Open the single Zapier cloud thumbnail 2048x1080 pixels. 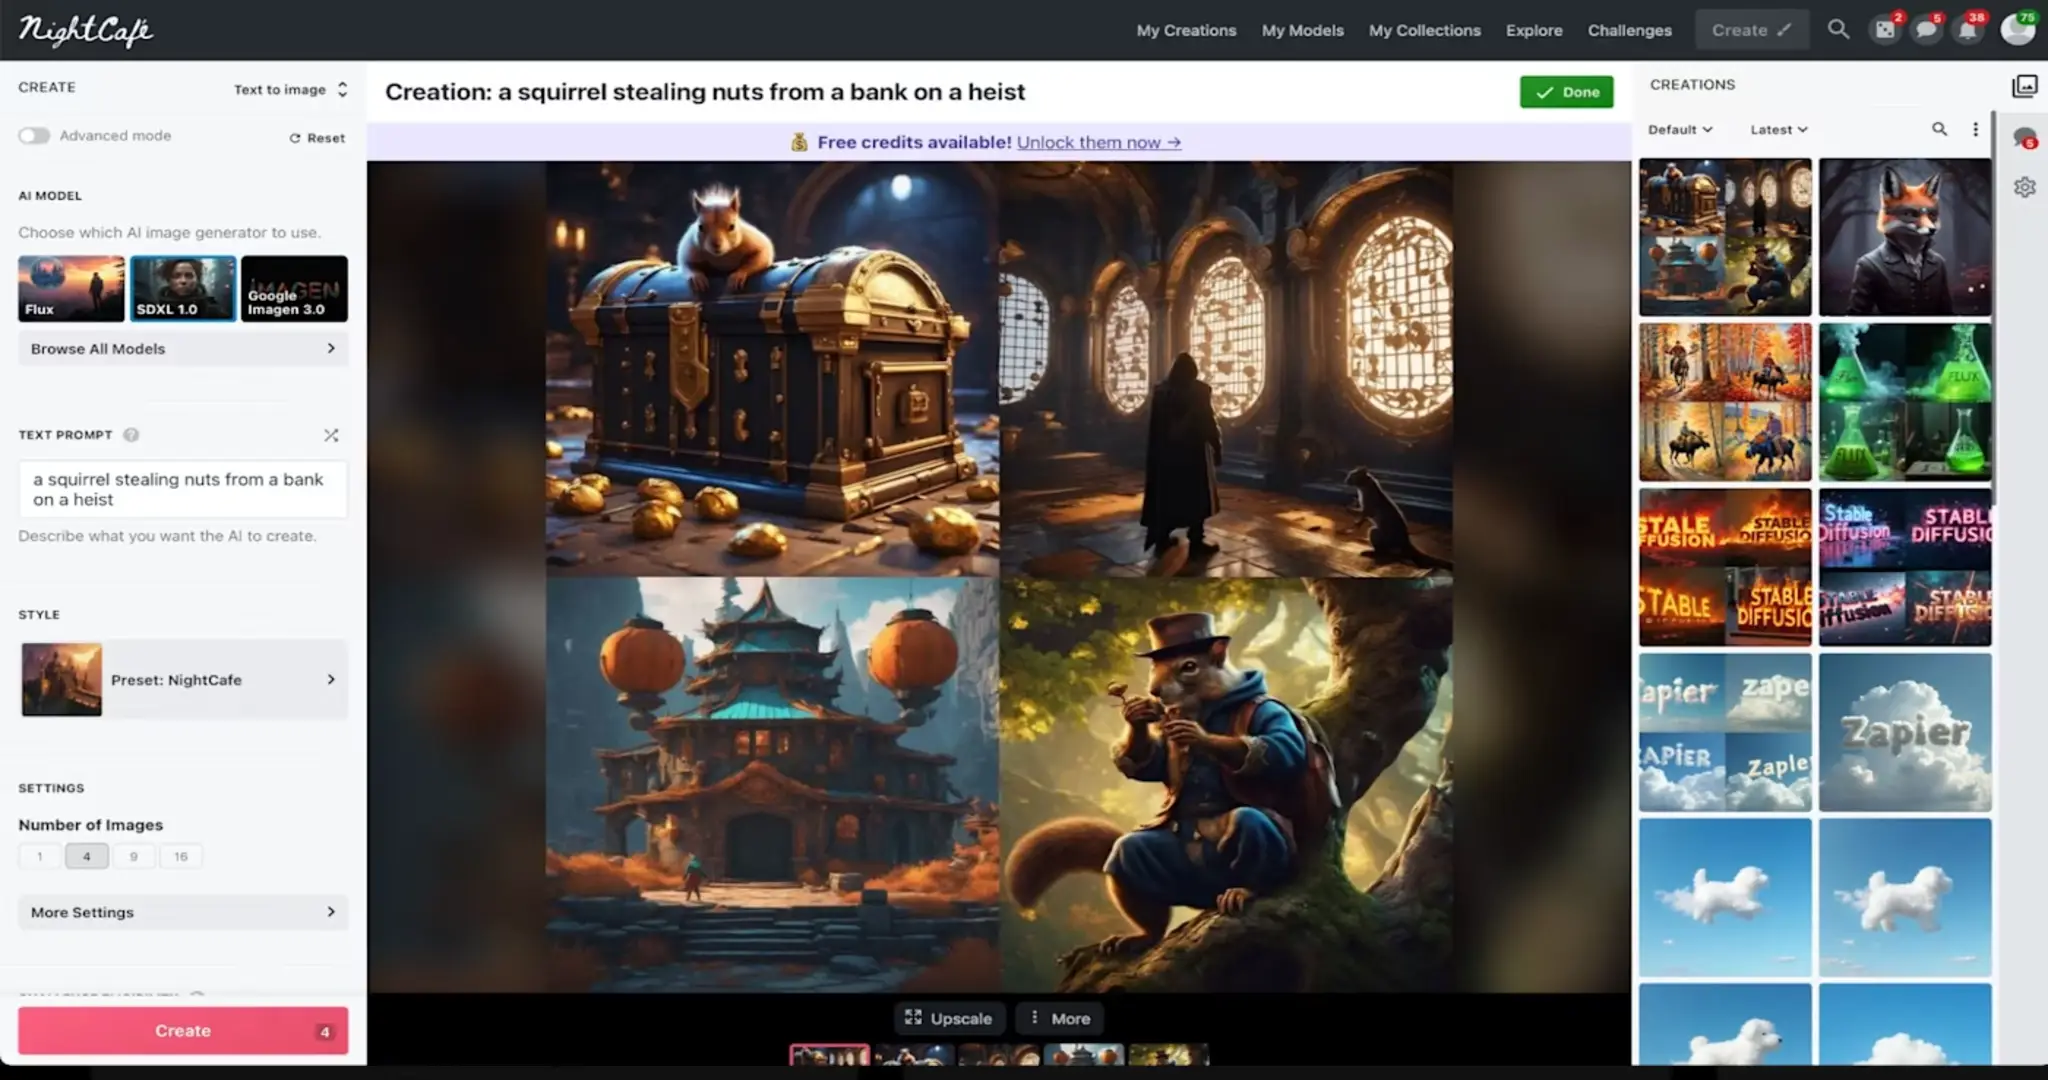[1905, 732]
